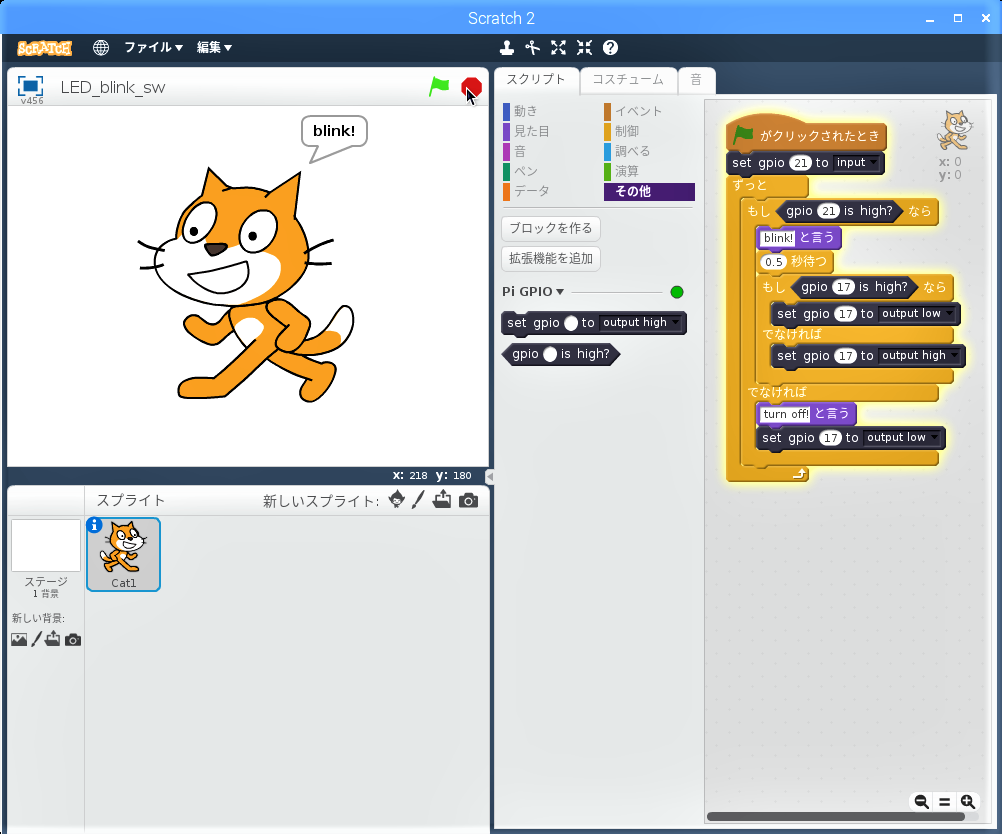1002x834 pixels.
Task: Open the 編集 menu
Action: [214, 47]
